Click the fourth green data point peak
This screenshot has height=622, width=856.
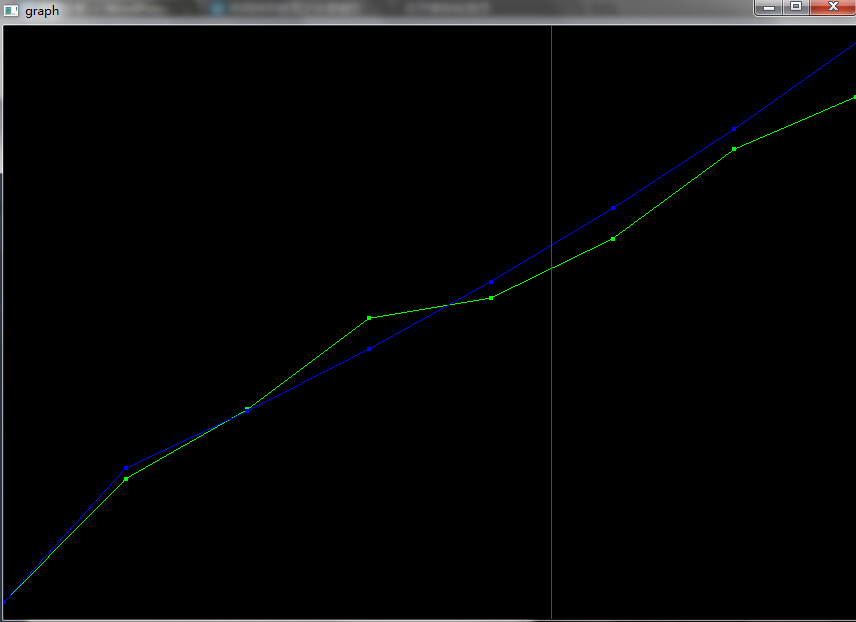coord(370,318)
